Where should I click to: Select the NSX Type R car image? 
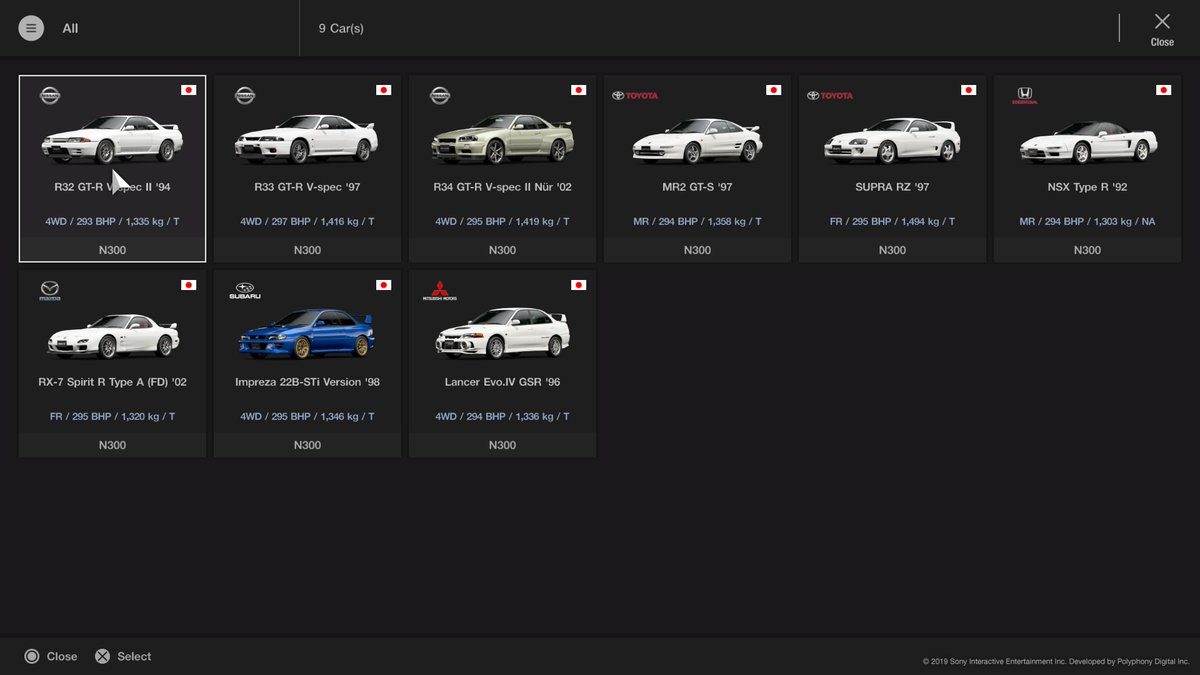coord(1088,141)
